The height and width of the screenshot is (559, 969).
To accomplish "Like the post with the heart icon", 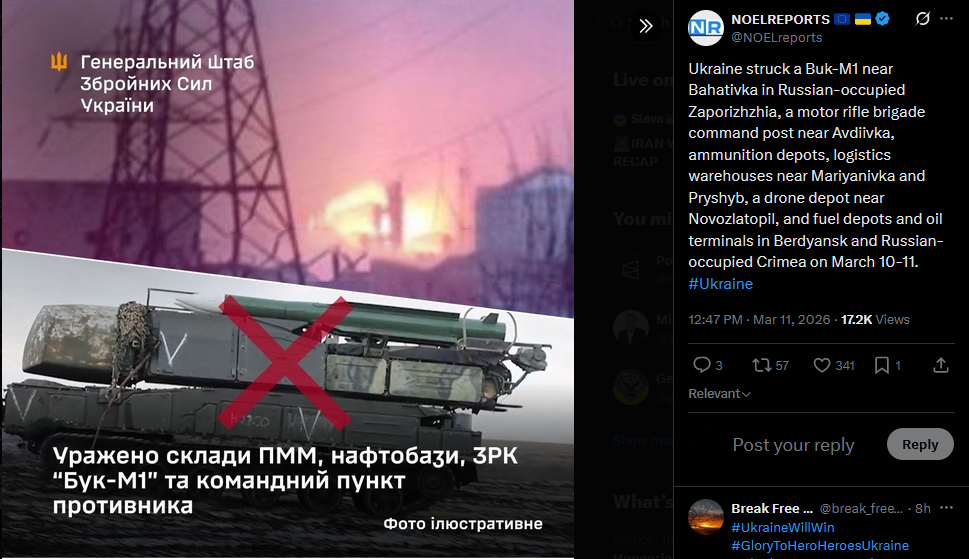I will point(833,365).
